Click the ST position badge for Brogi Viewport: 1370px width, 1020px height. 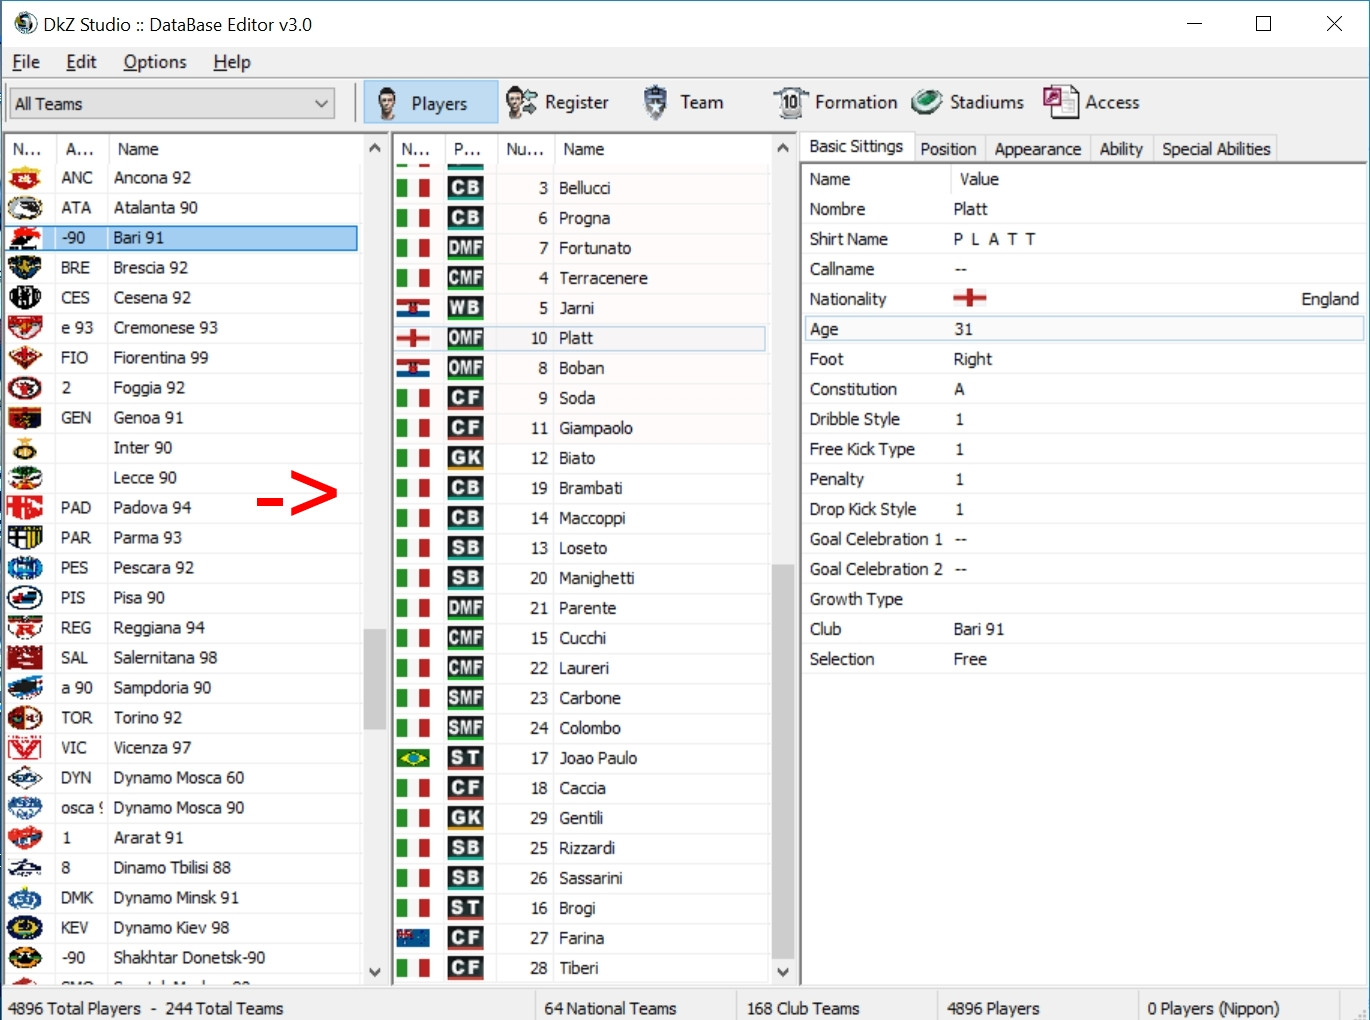tap(465, 908)
